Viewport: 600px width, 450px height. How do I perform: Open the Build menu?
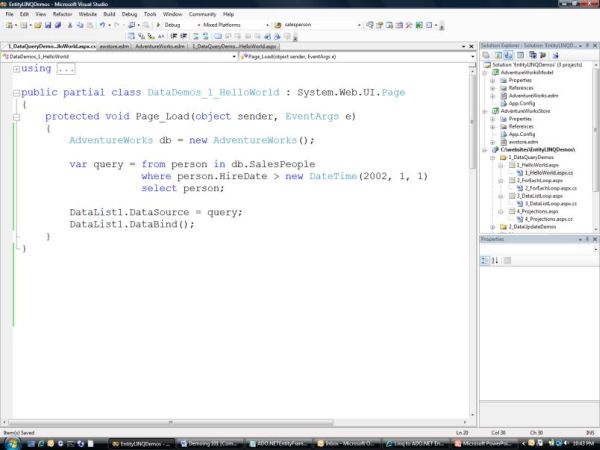click(109, 14)
